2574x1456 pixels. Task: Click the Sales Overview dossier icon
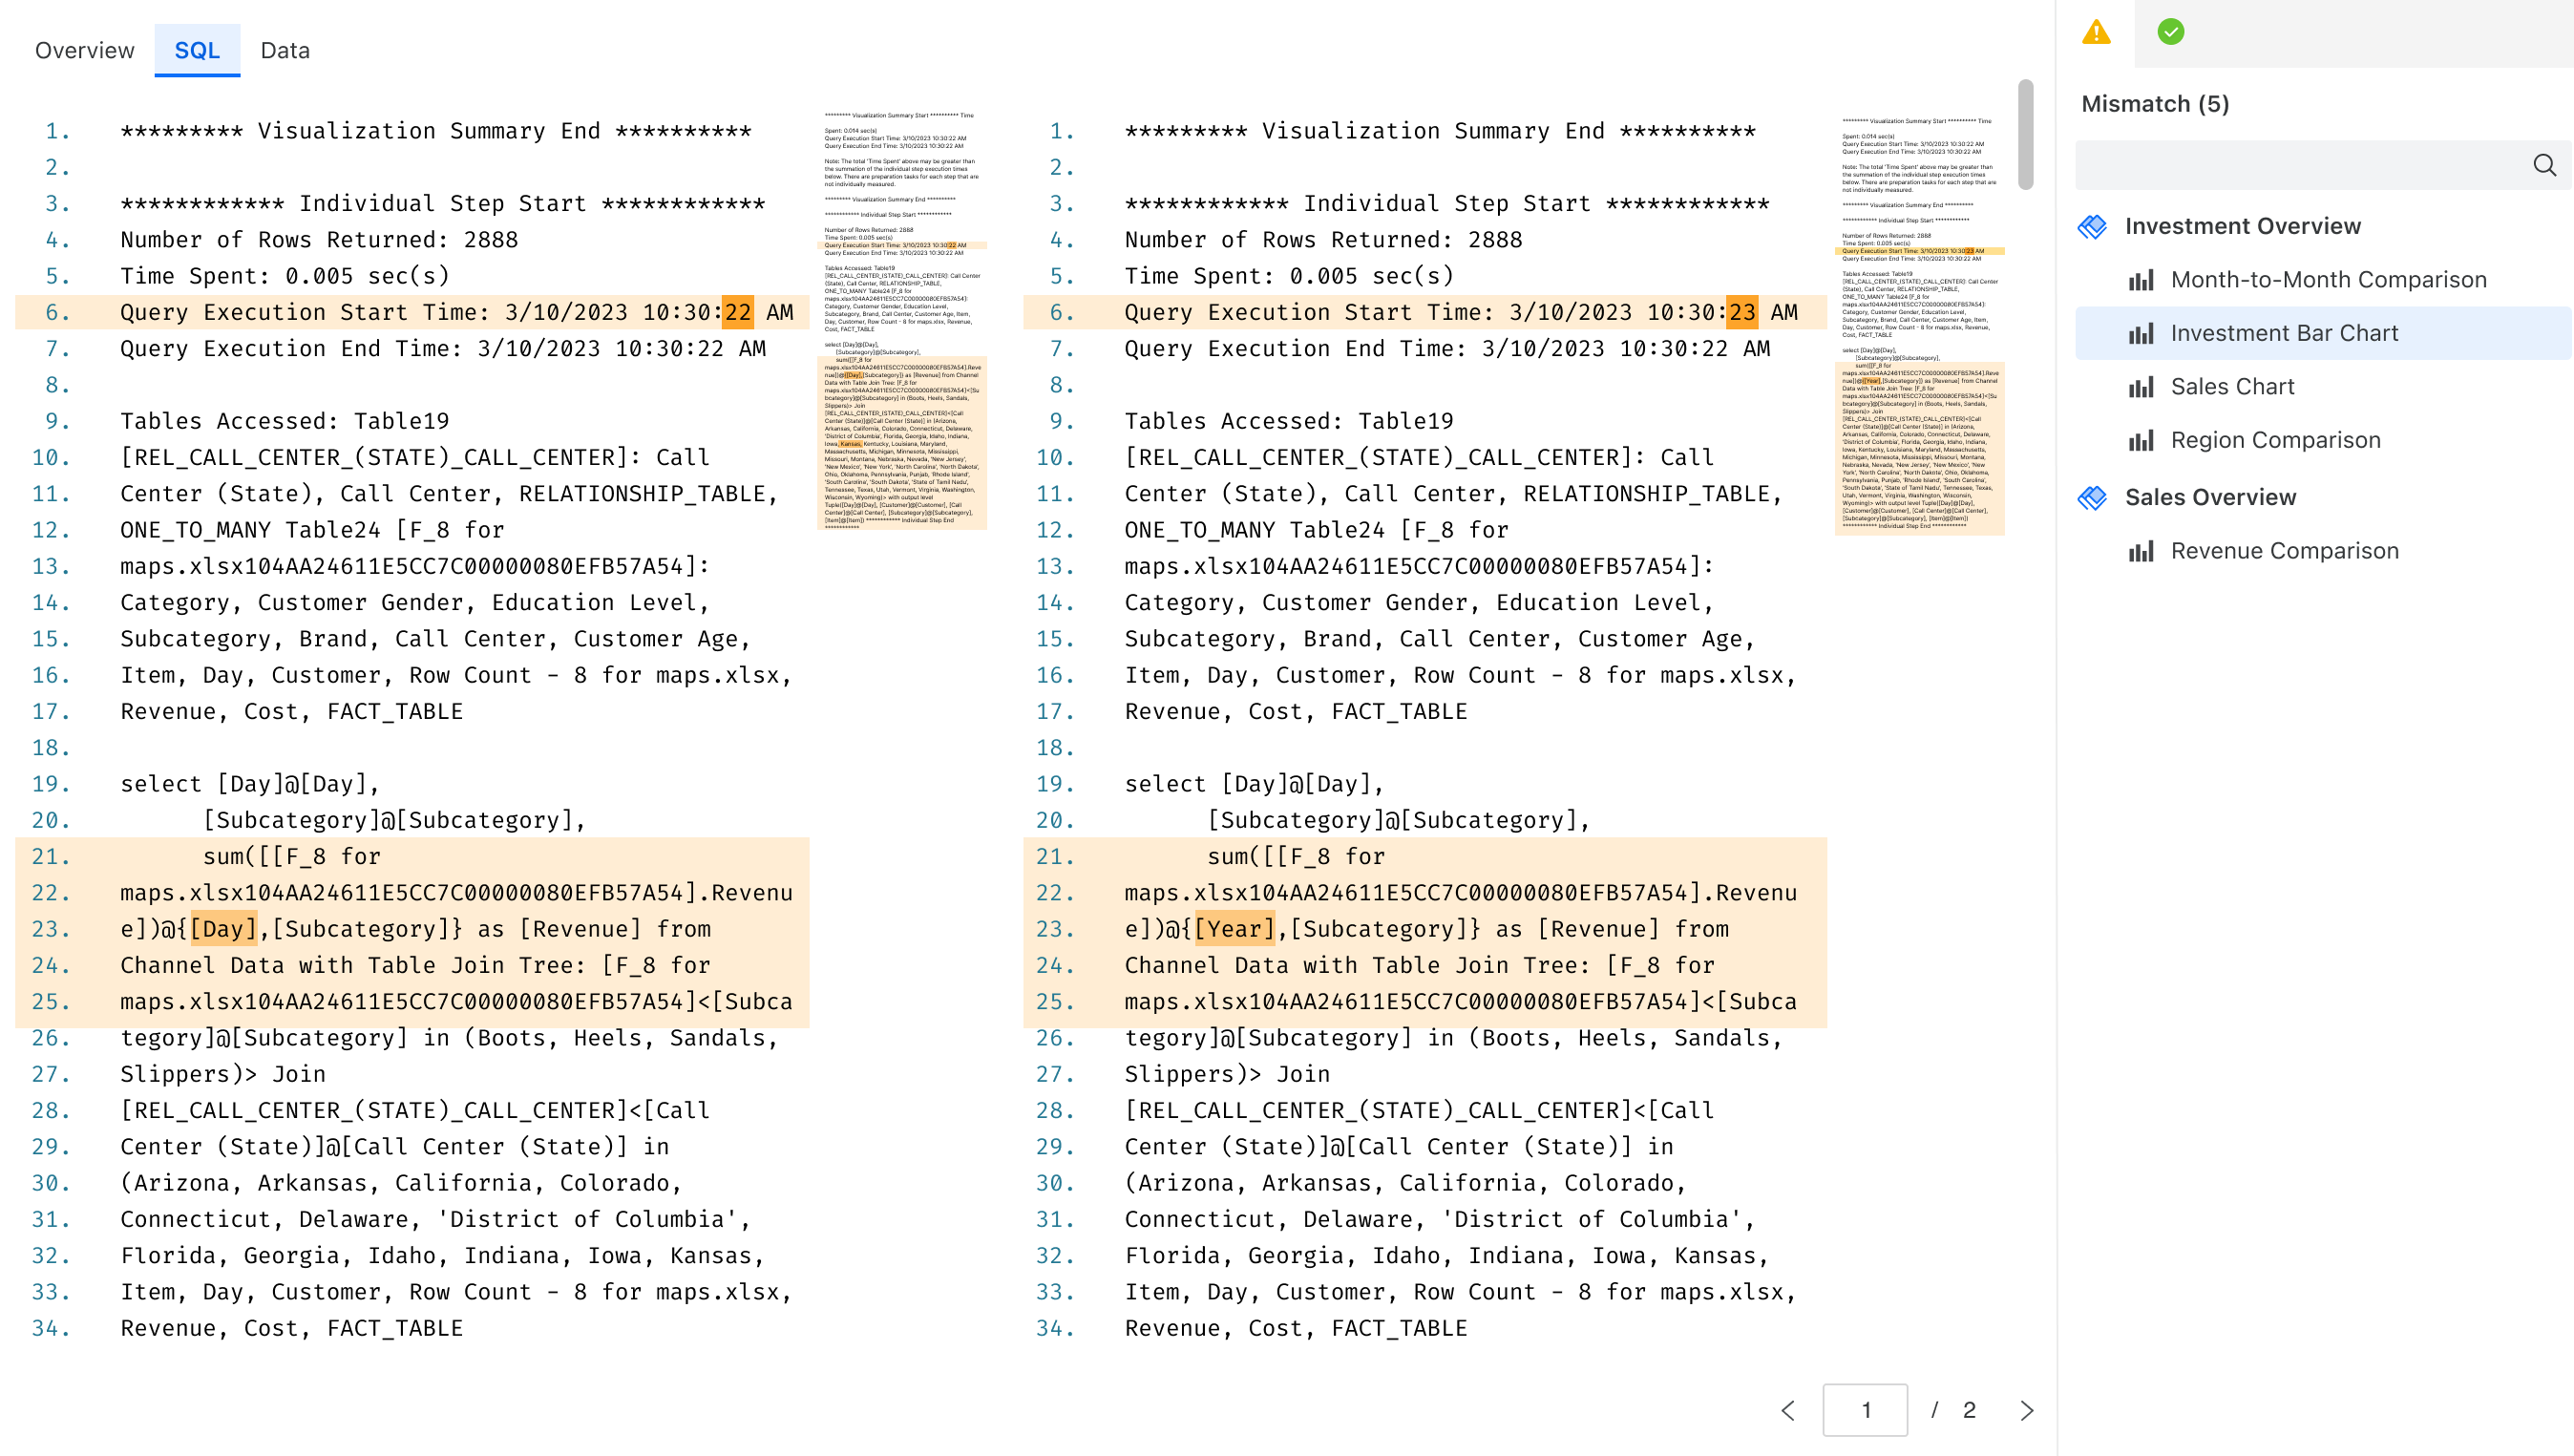pyautogui.click(x=2091, y=498)
